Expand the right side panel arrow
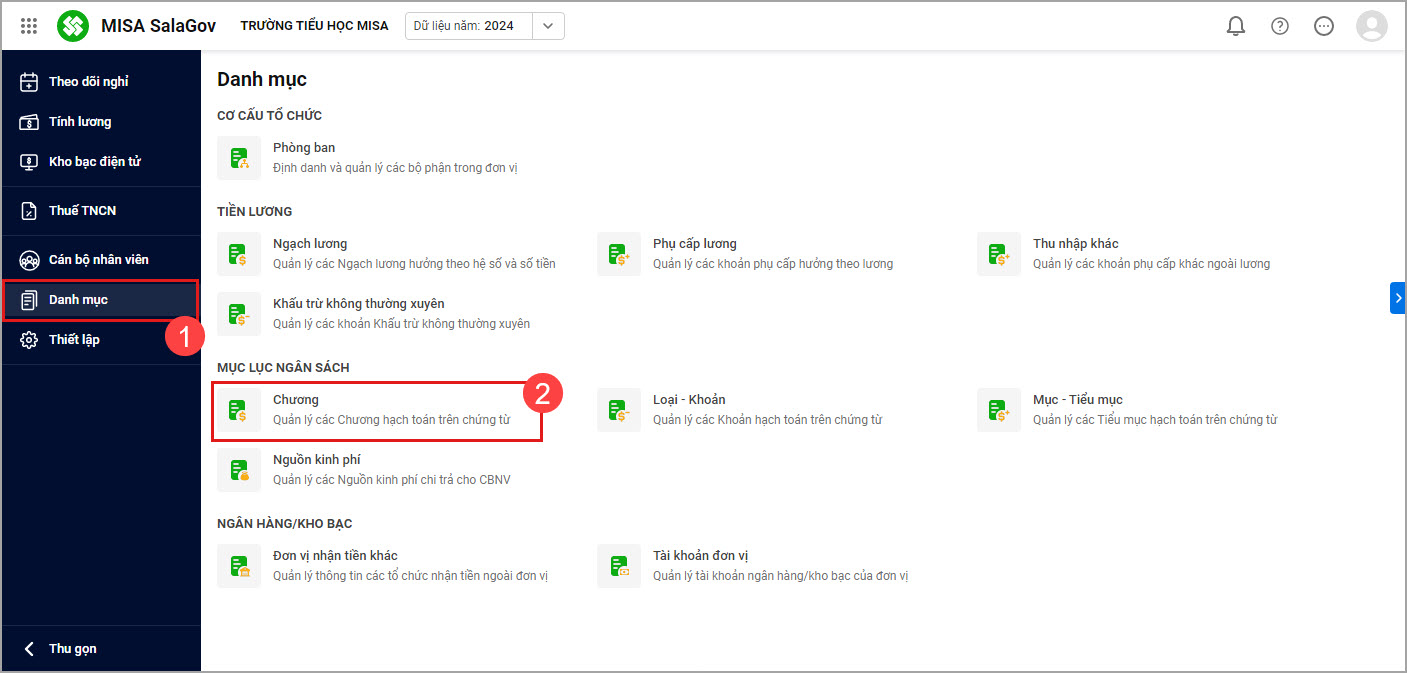Image resolution: width=1407 pixels, height=673 pixels. click(1397, 298)
